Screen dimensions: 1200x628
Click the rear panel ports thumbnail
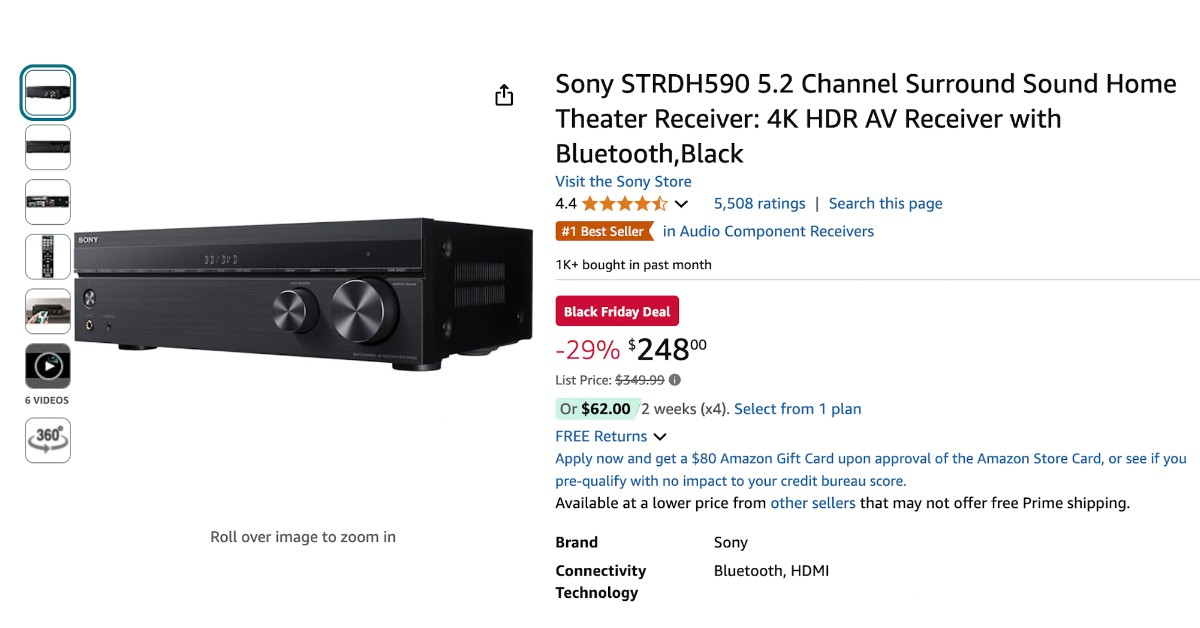tap(47, 201)
